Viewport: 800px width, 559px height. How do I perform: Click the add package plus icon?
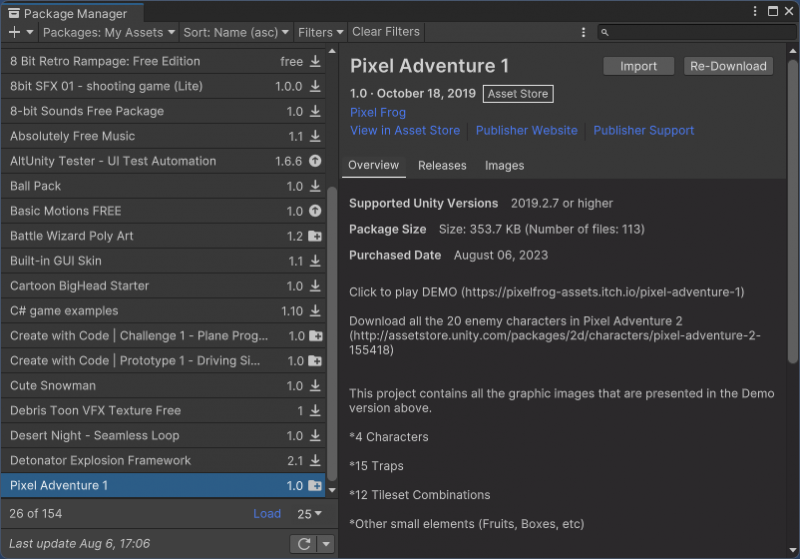point(14,32)
